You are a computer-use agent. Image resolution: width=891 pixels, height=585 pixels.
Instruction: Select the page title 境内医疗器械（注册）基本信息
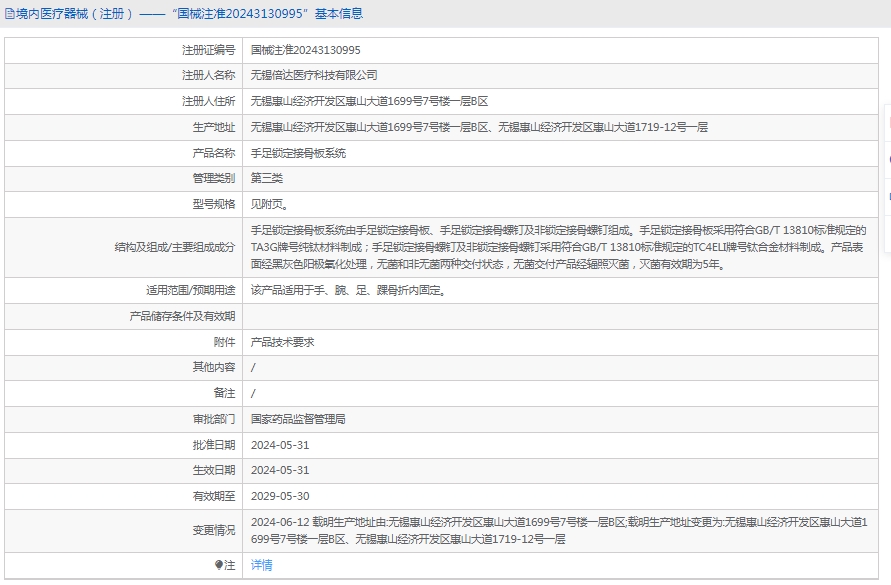pos(189,14)
